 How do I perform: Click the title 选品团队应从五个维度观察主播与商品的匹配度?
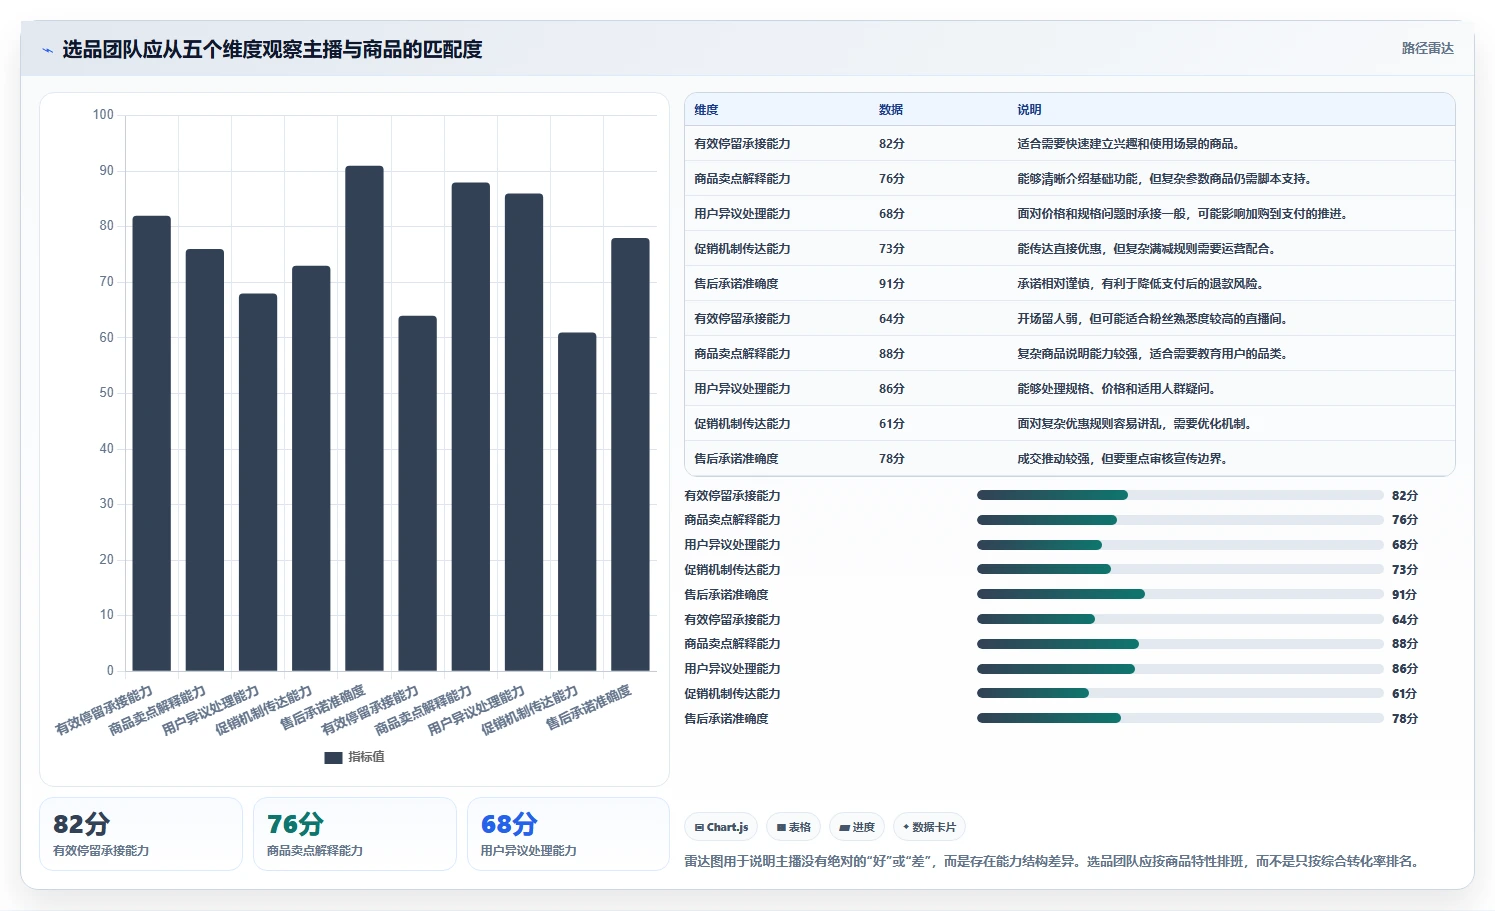(272, 49)
